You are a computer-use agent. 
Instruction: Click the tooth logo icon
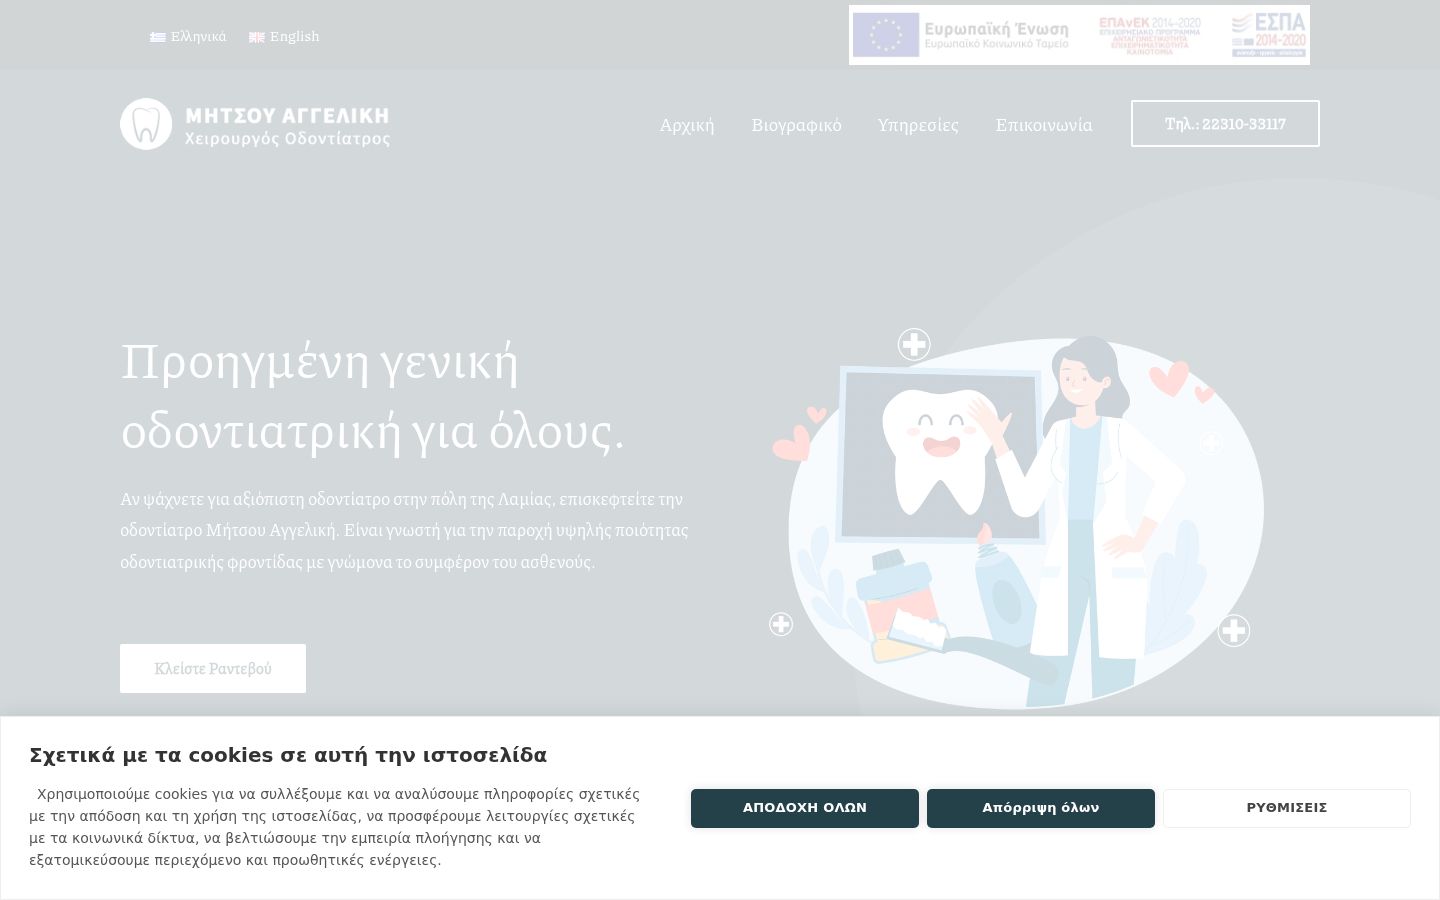[146, 124]
